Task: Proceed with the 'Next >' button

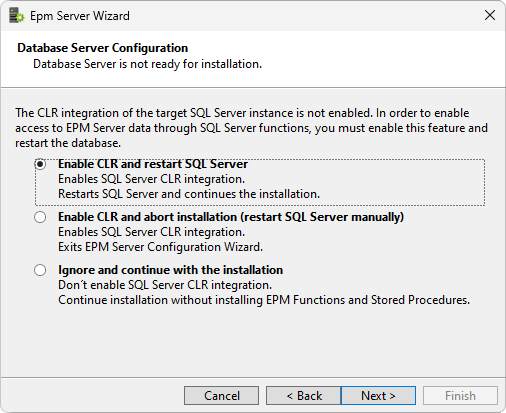Action: pyautogui.click(x=378, y=396)
